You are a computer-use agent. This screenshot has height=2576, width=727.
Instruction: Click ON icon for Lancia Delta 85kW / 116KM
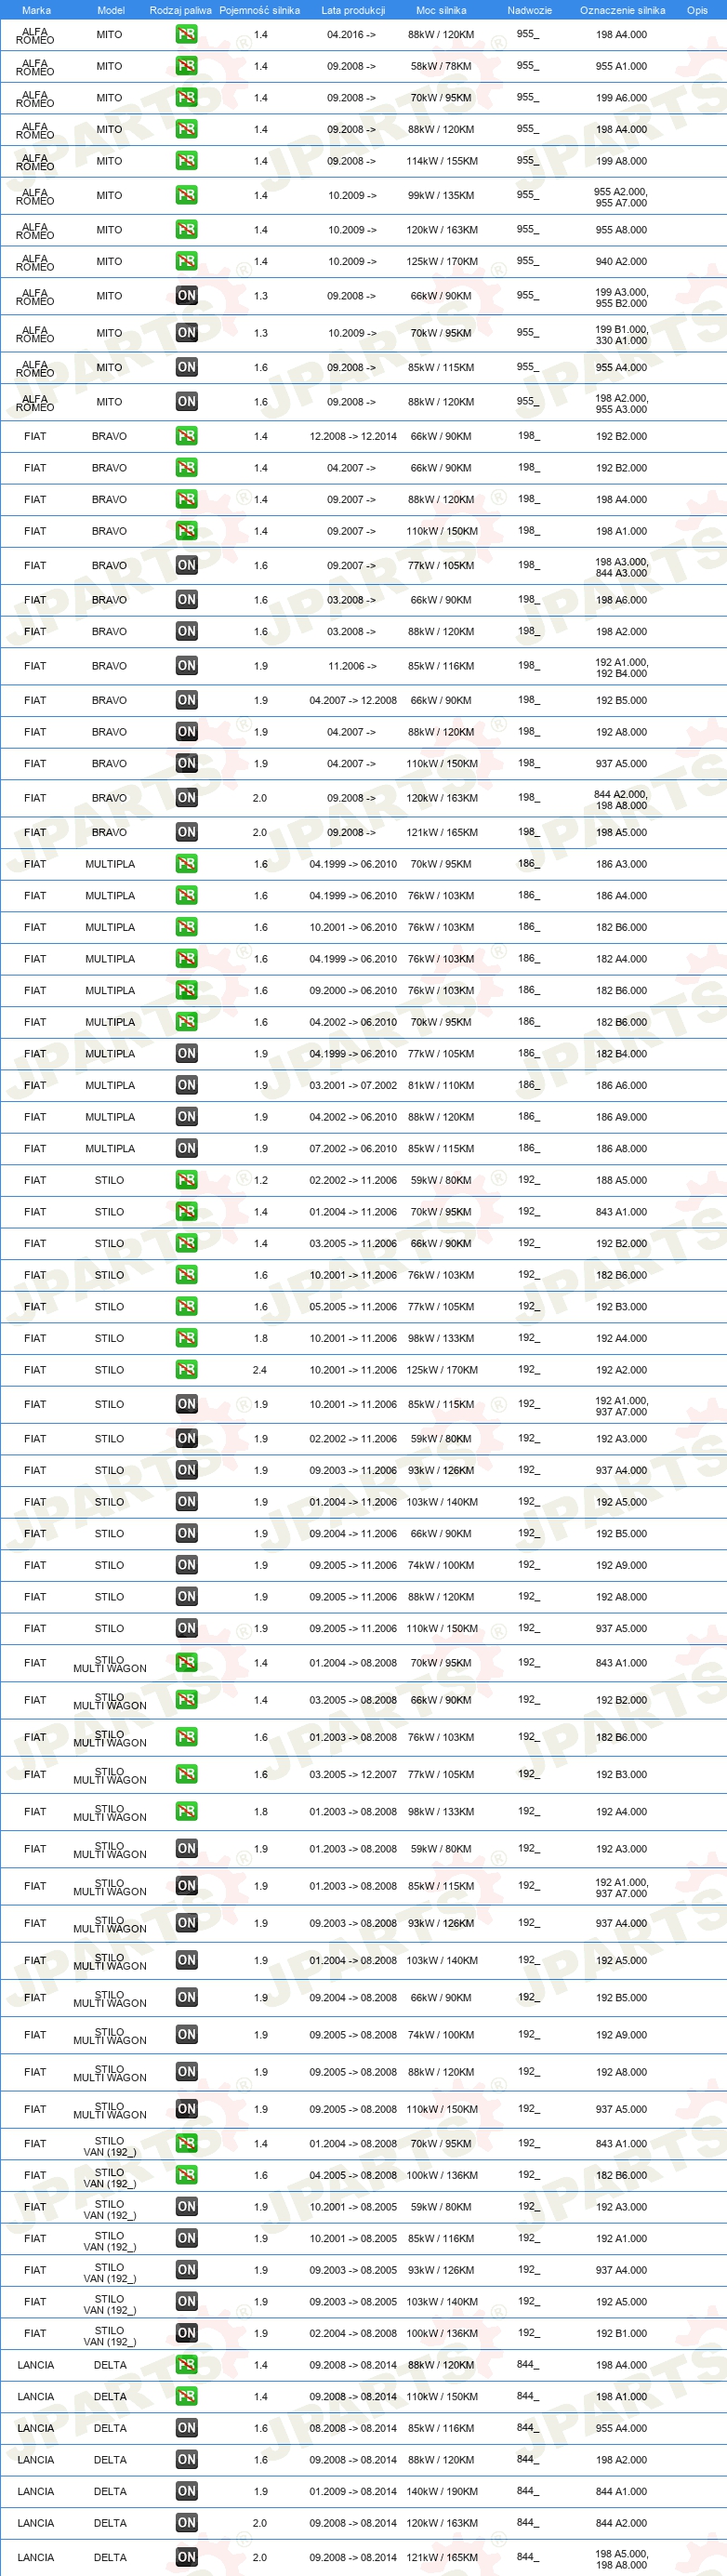pyautogui.click(x=186, y=2428)
